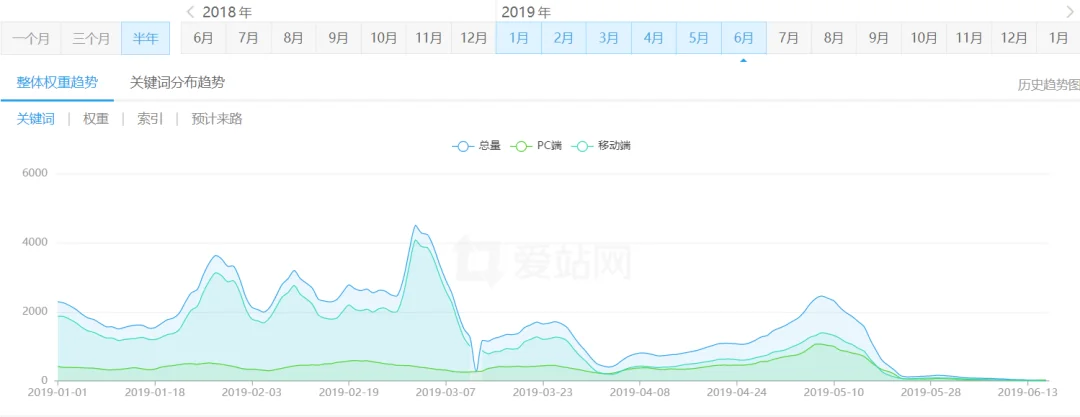Screen dimensions: 1080x417
Task: Toggle 移动端 series in chart legend
Action: click(603, 146)
